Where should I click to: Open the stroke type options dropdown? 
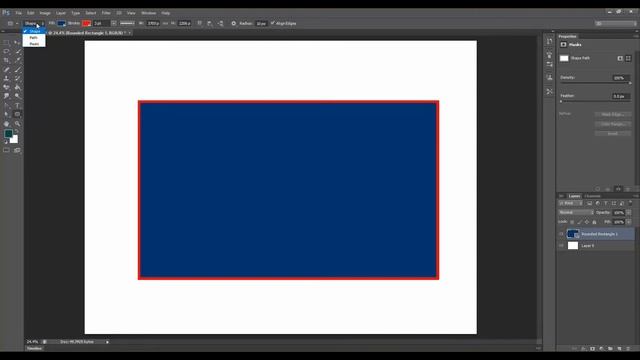[127, 24]
